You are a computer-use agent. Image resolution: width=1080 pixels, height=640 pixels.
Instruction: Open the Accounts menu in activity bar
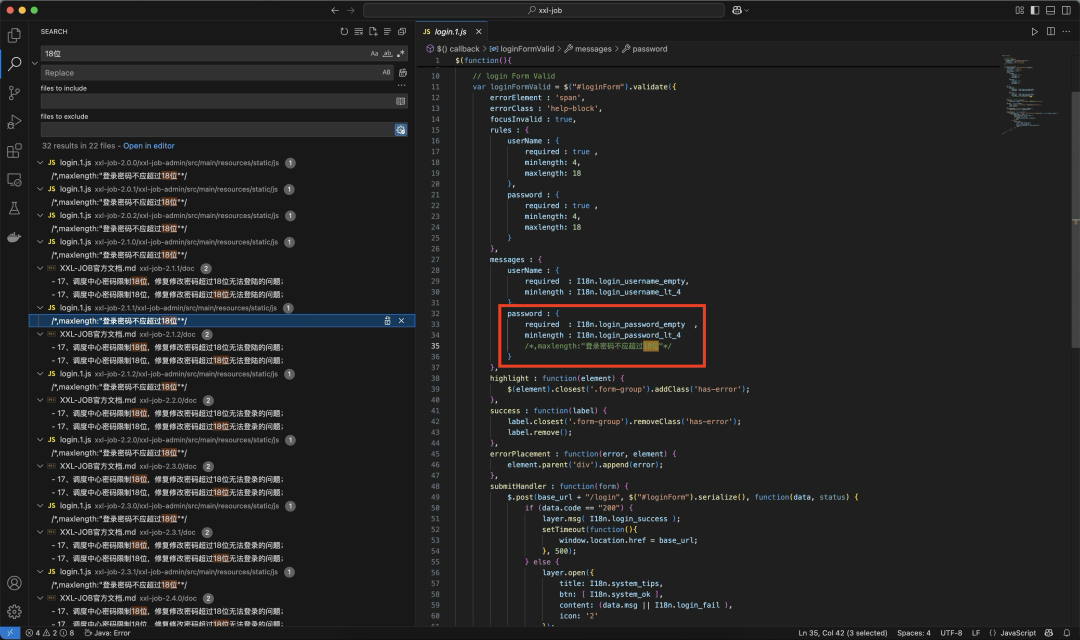coord(14,583)
